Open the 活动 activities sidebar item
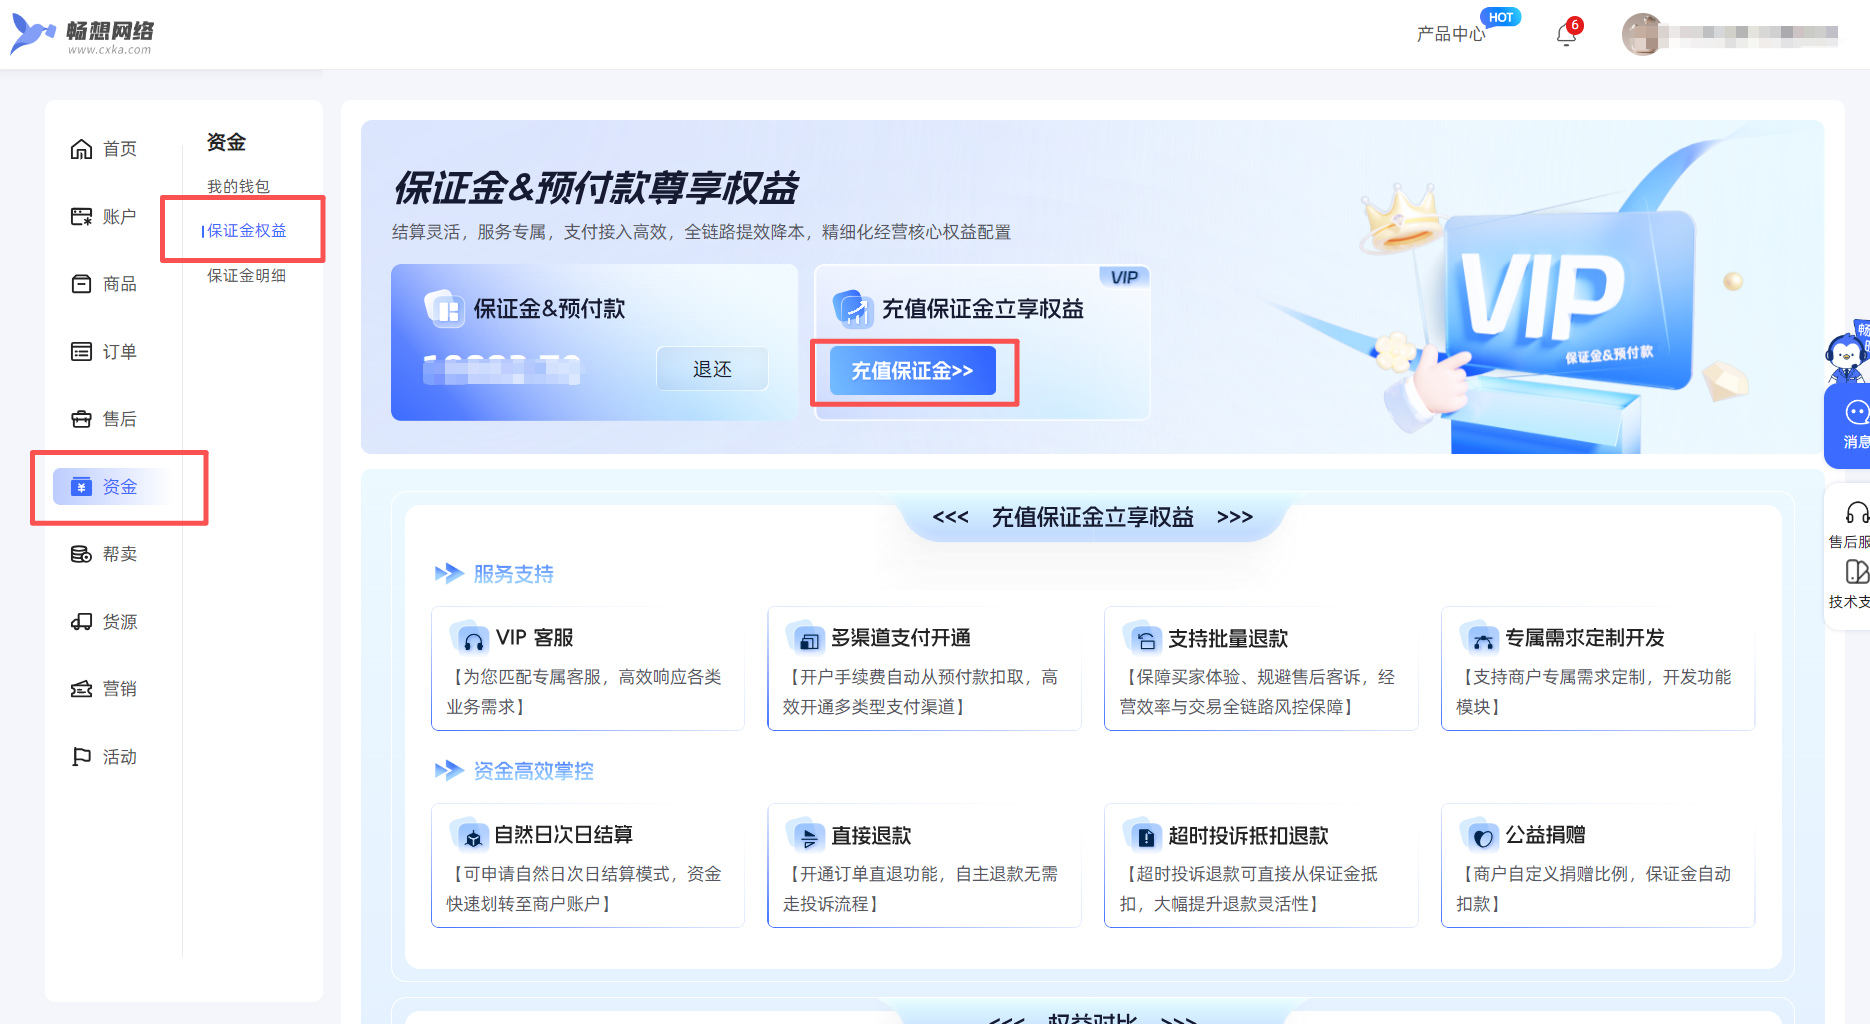Screen dimensions: 1870x1024 pyautogui.click(x=104, y=757)
